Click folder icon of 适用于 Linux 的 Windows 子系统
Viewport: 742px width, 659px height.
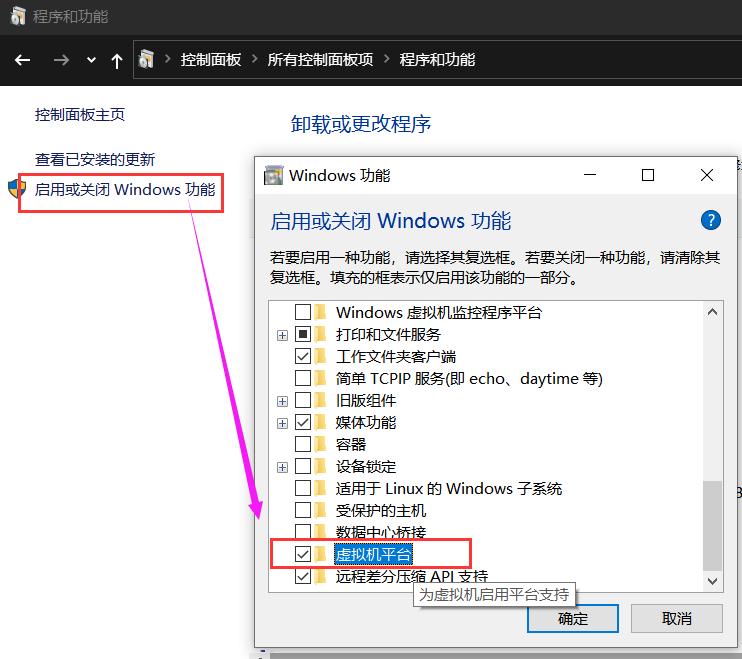tap(321, 488)
